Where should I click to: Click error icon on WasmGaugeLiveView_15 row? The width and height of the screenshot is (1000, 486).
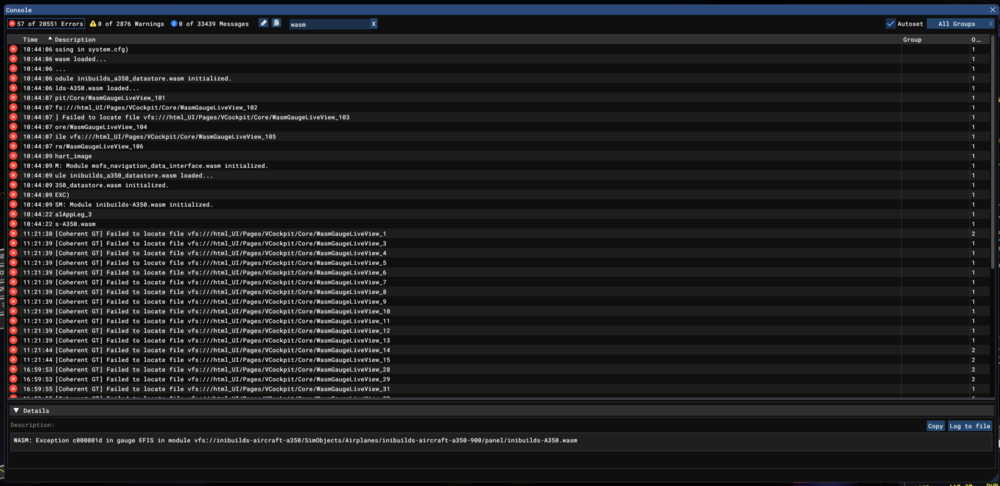coord(13,360)
